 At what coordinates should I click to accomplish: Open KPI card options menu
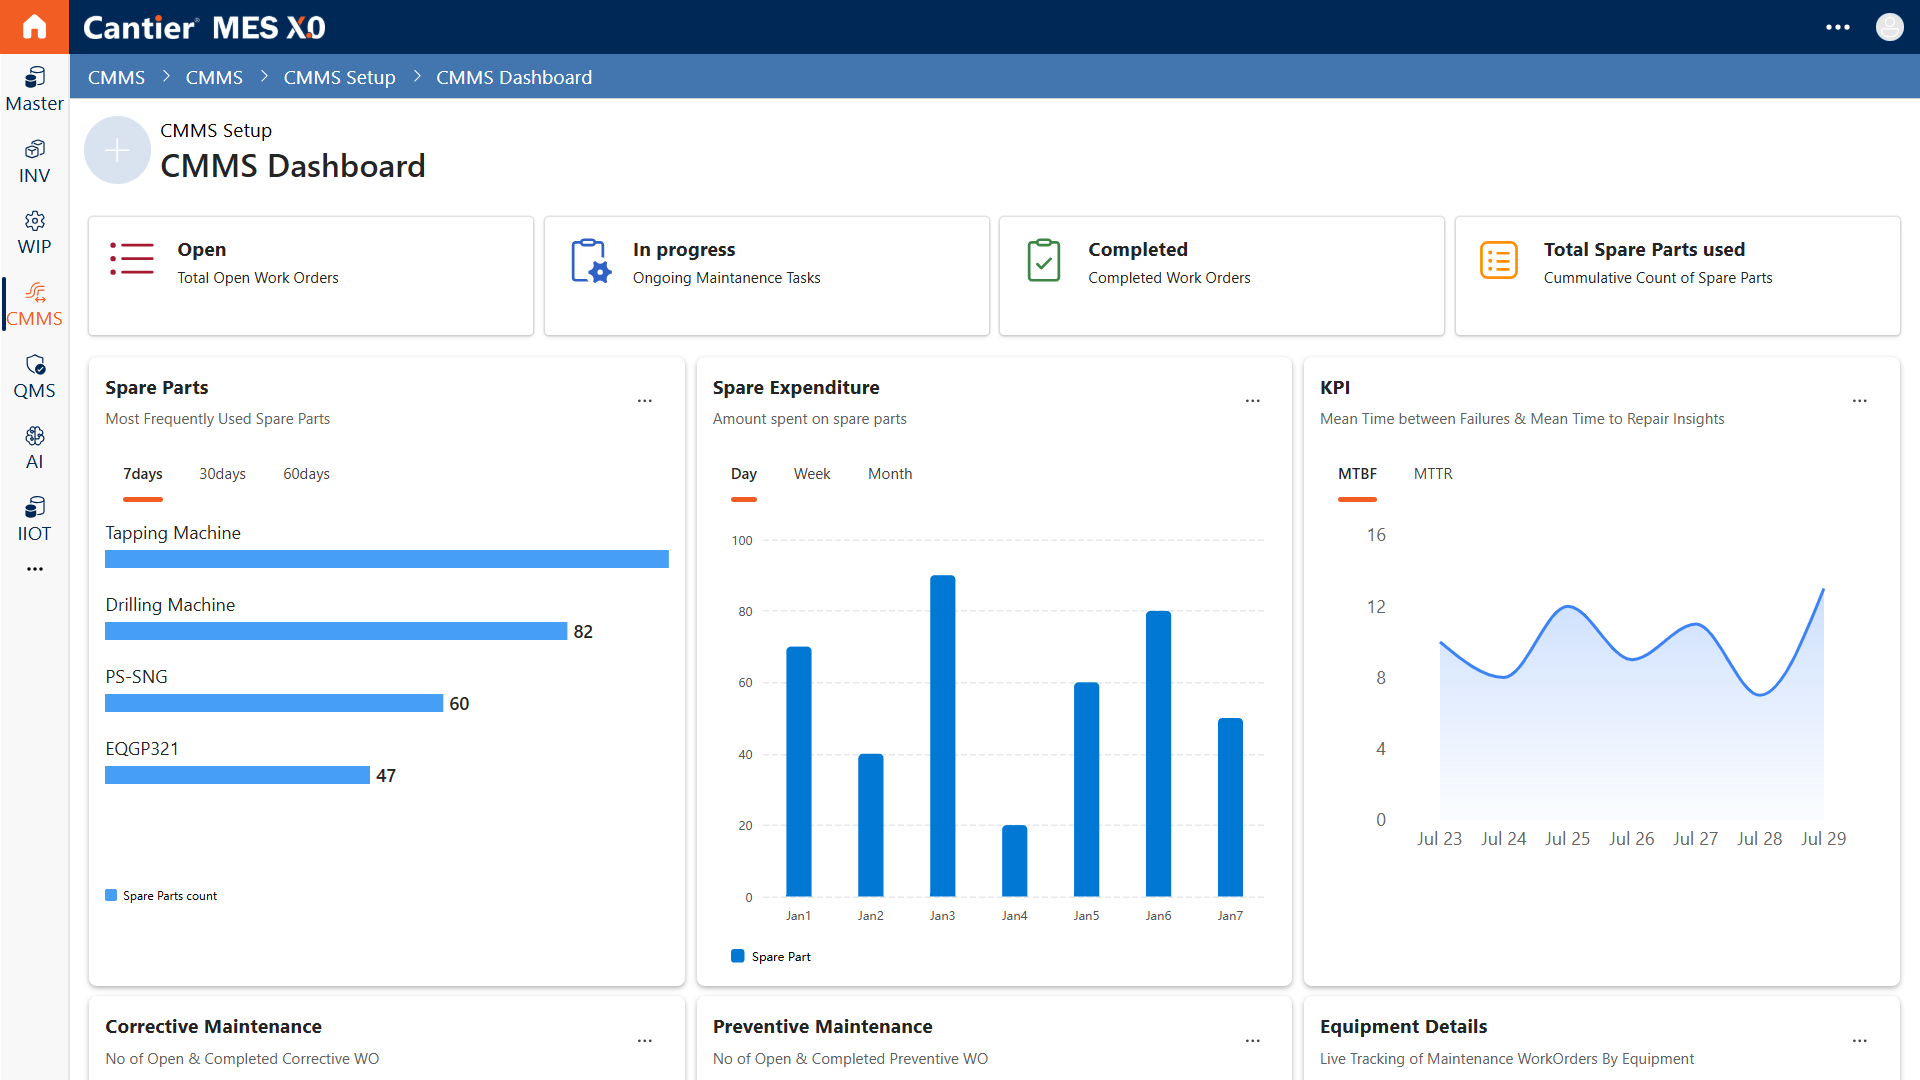coord(1860,401)
